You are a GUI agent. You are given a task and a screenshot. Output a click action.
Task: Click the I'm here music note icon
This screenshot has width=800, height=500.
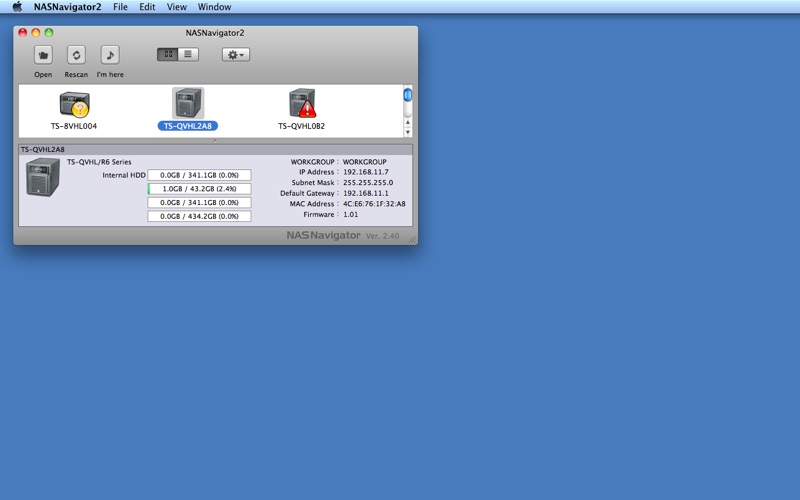tap(110, 55)
